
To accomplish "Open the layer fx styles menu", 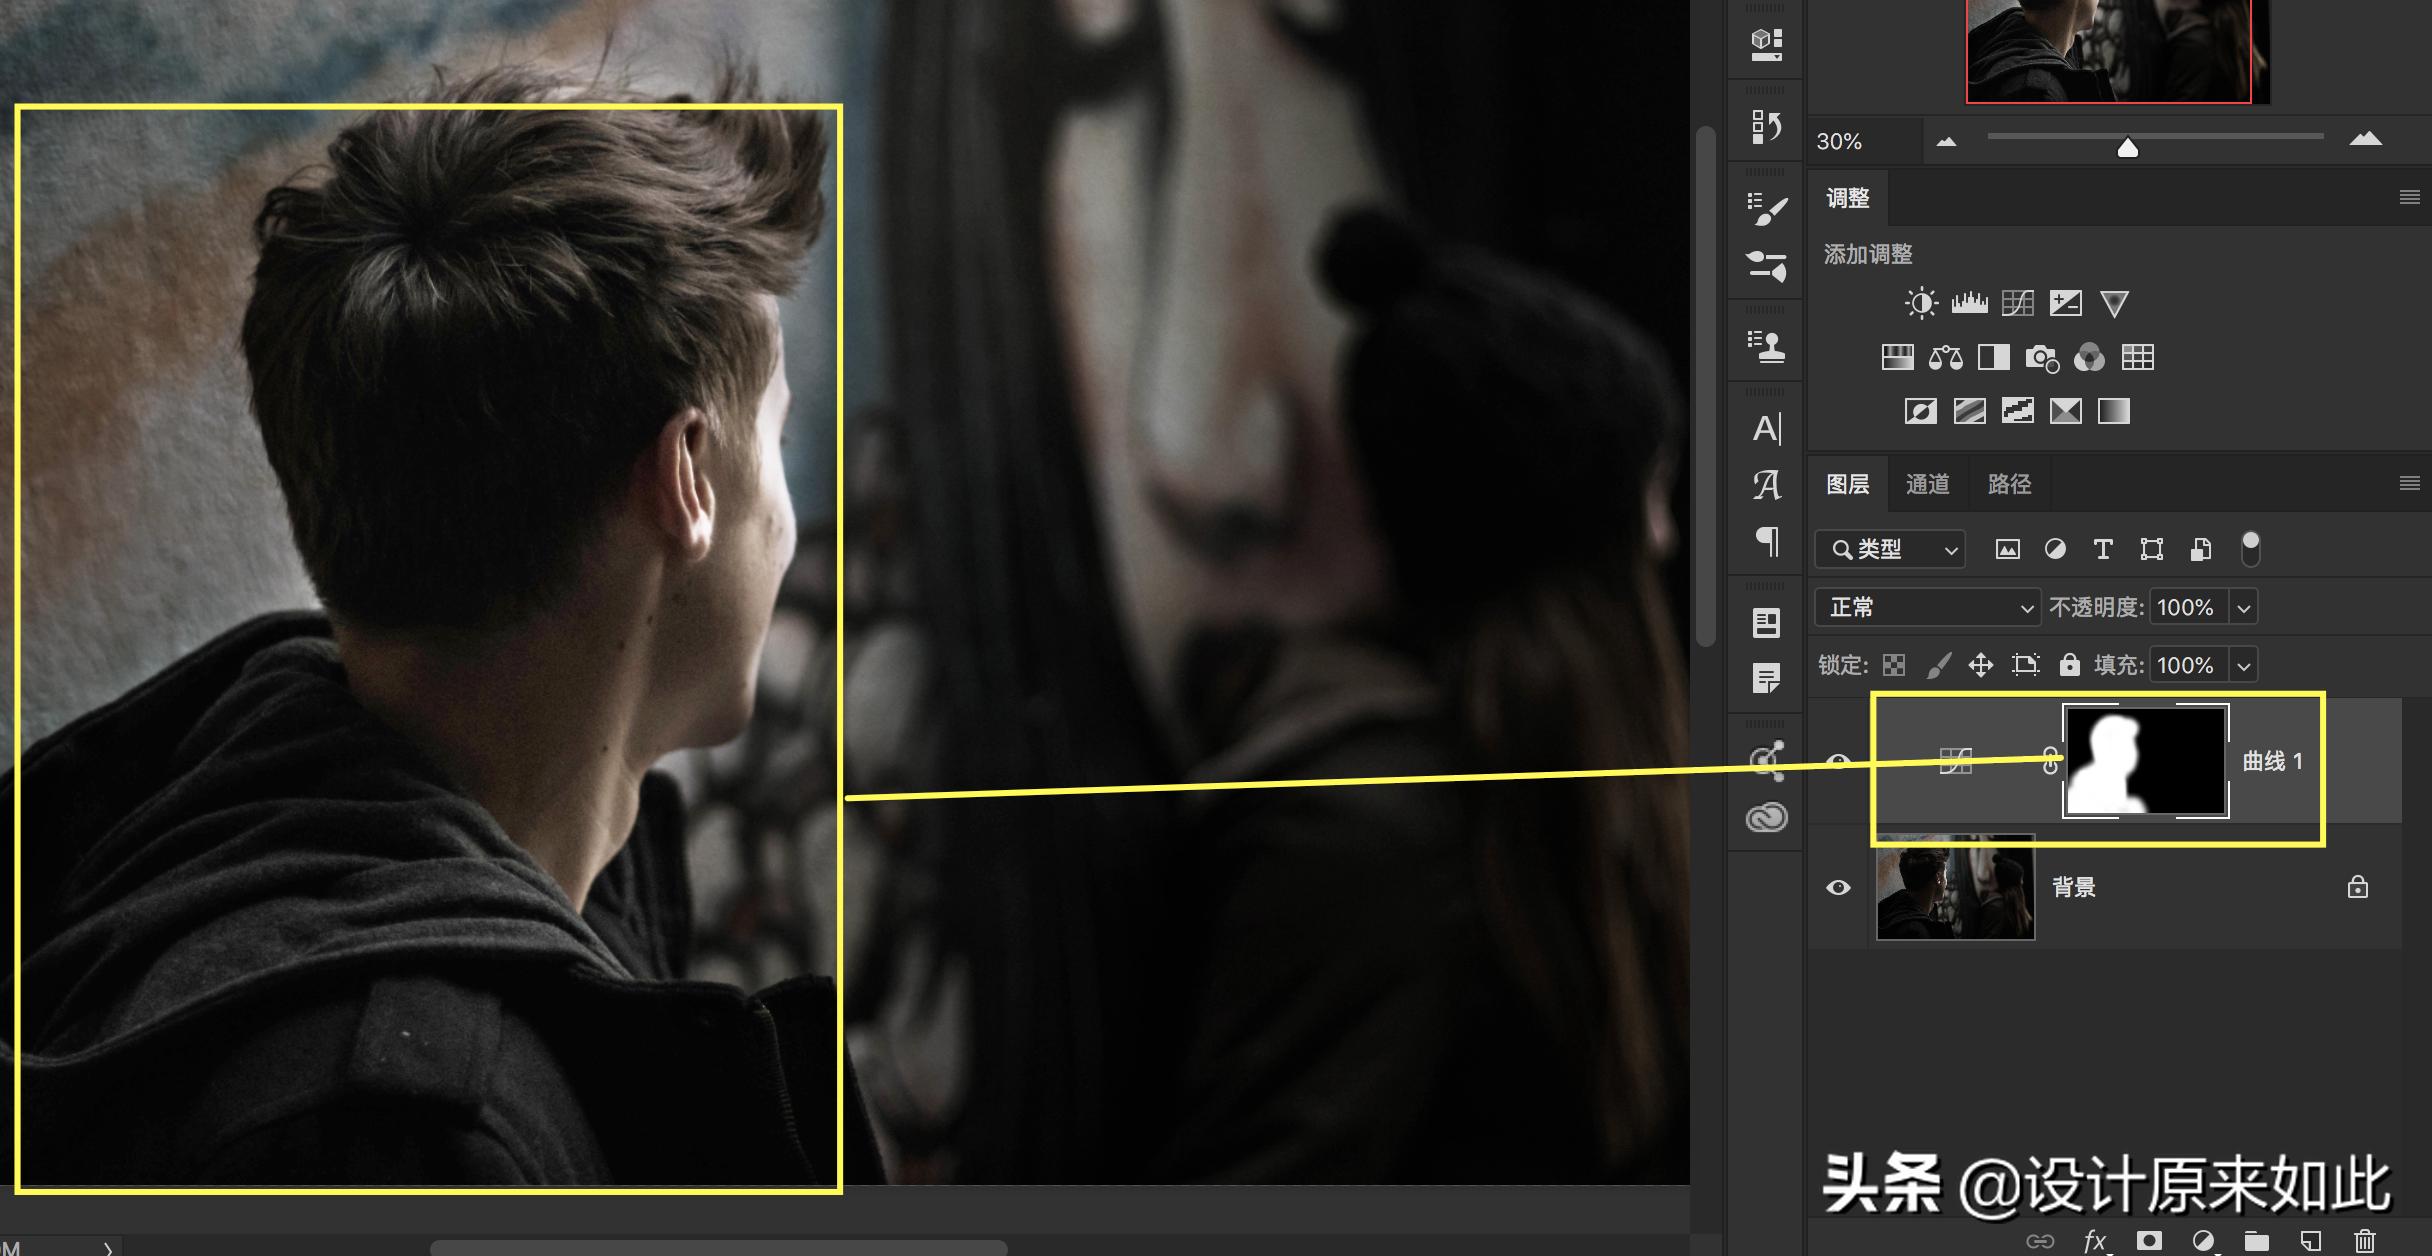I will pos(2094,1241).
